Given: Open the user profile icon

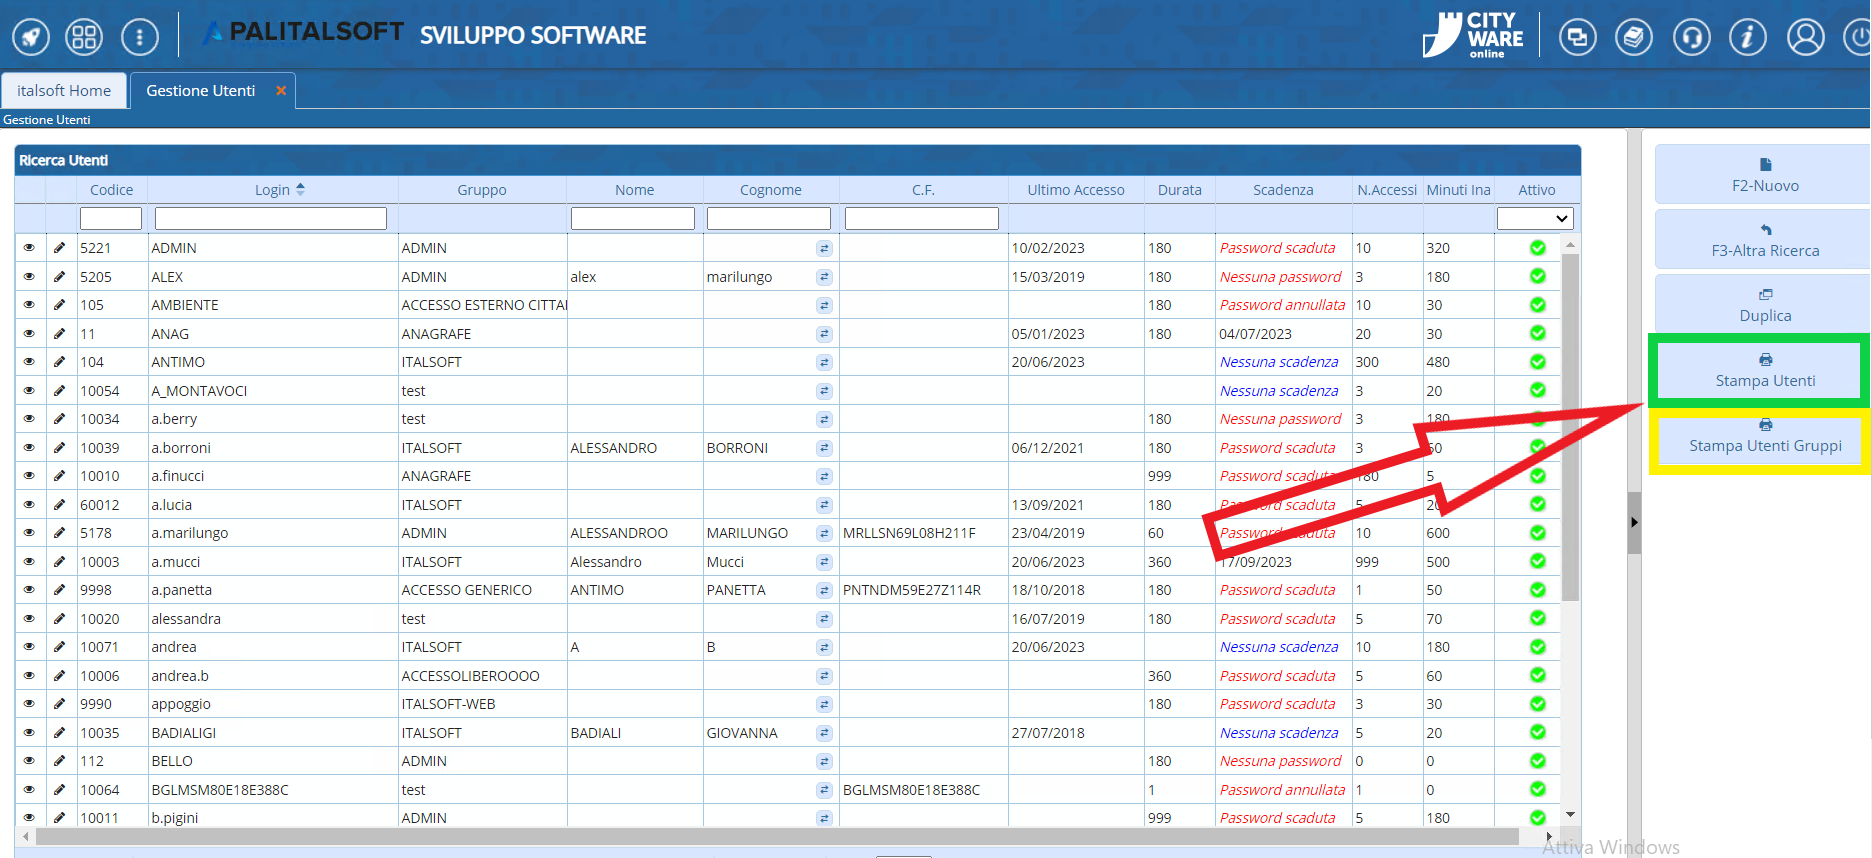Looking at the screenshot, I should point(1805,38).
